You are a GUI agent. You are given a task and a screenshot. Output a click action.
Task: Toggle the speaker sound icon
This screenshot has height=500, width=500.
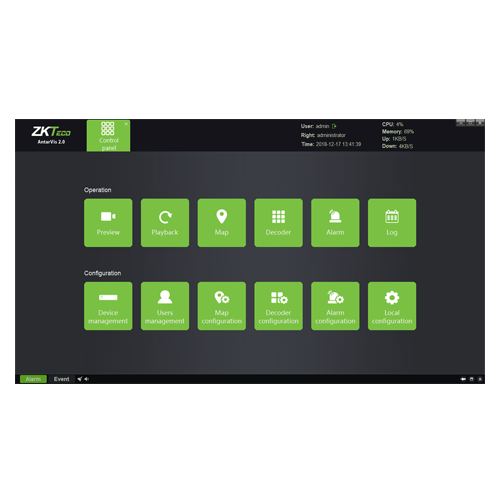click(x=87, y=379)
